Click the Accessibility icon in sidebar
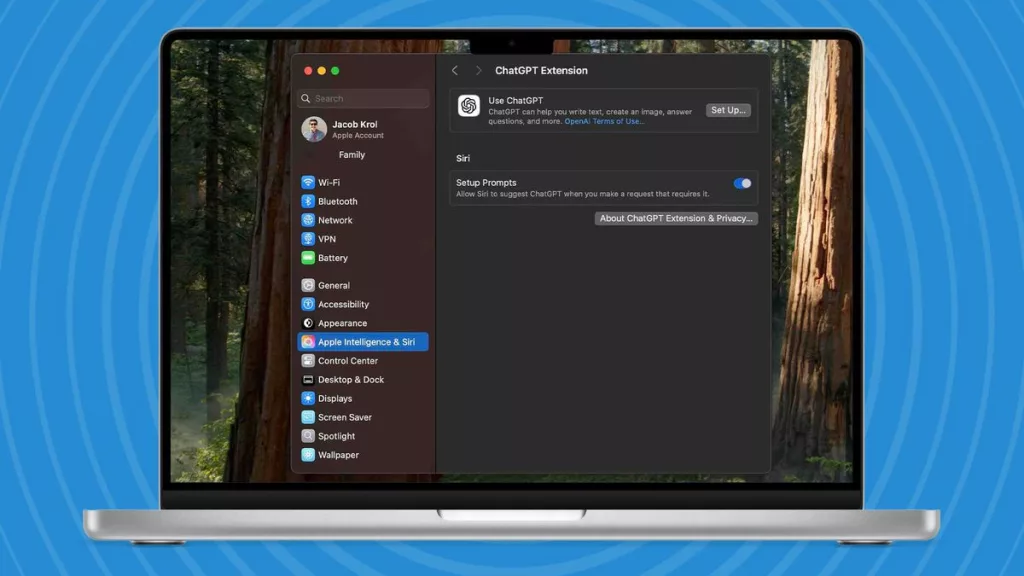The height and width of the screenshot is (576, 1024). 308,304
